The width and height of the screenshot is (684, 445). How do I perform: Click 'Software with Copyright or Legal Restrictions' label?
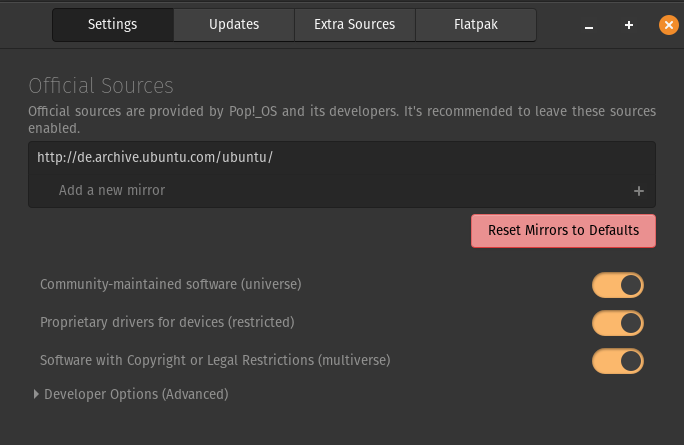(x=214, y=360)
